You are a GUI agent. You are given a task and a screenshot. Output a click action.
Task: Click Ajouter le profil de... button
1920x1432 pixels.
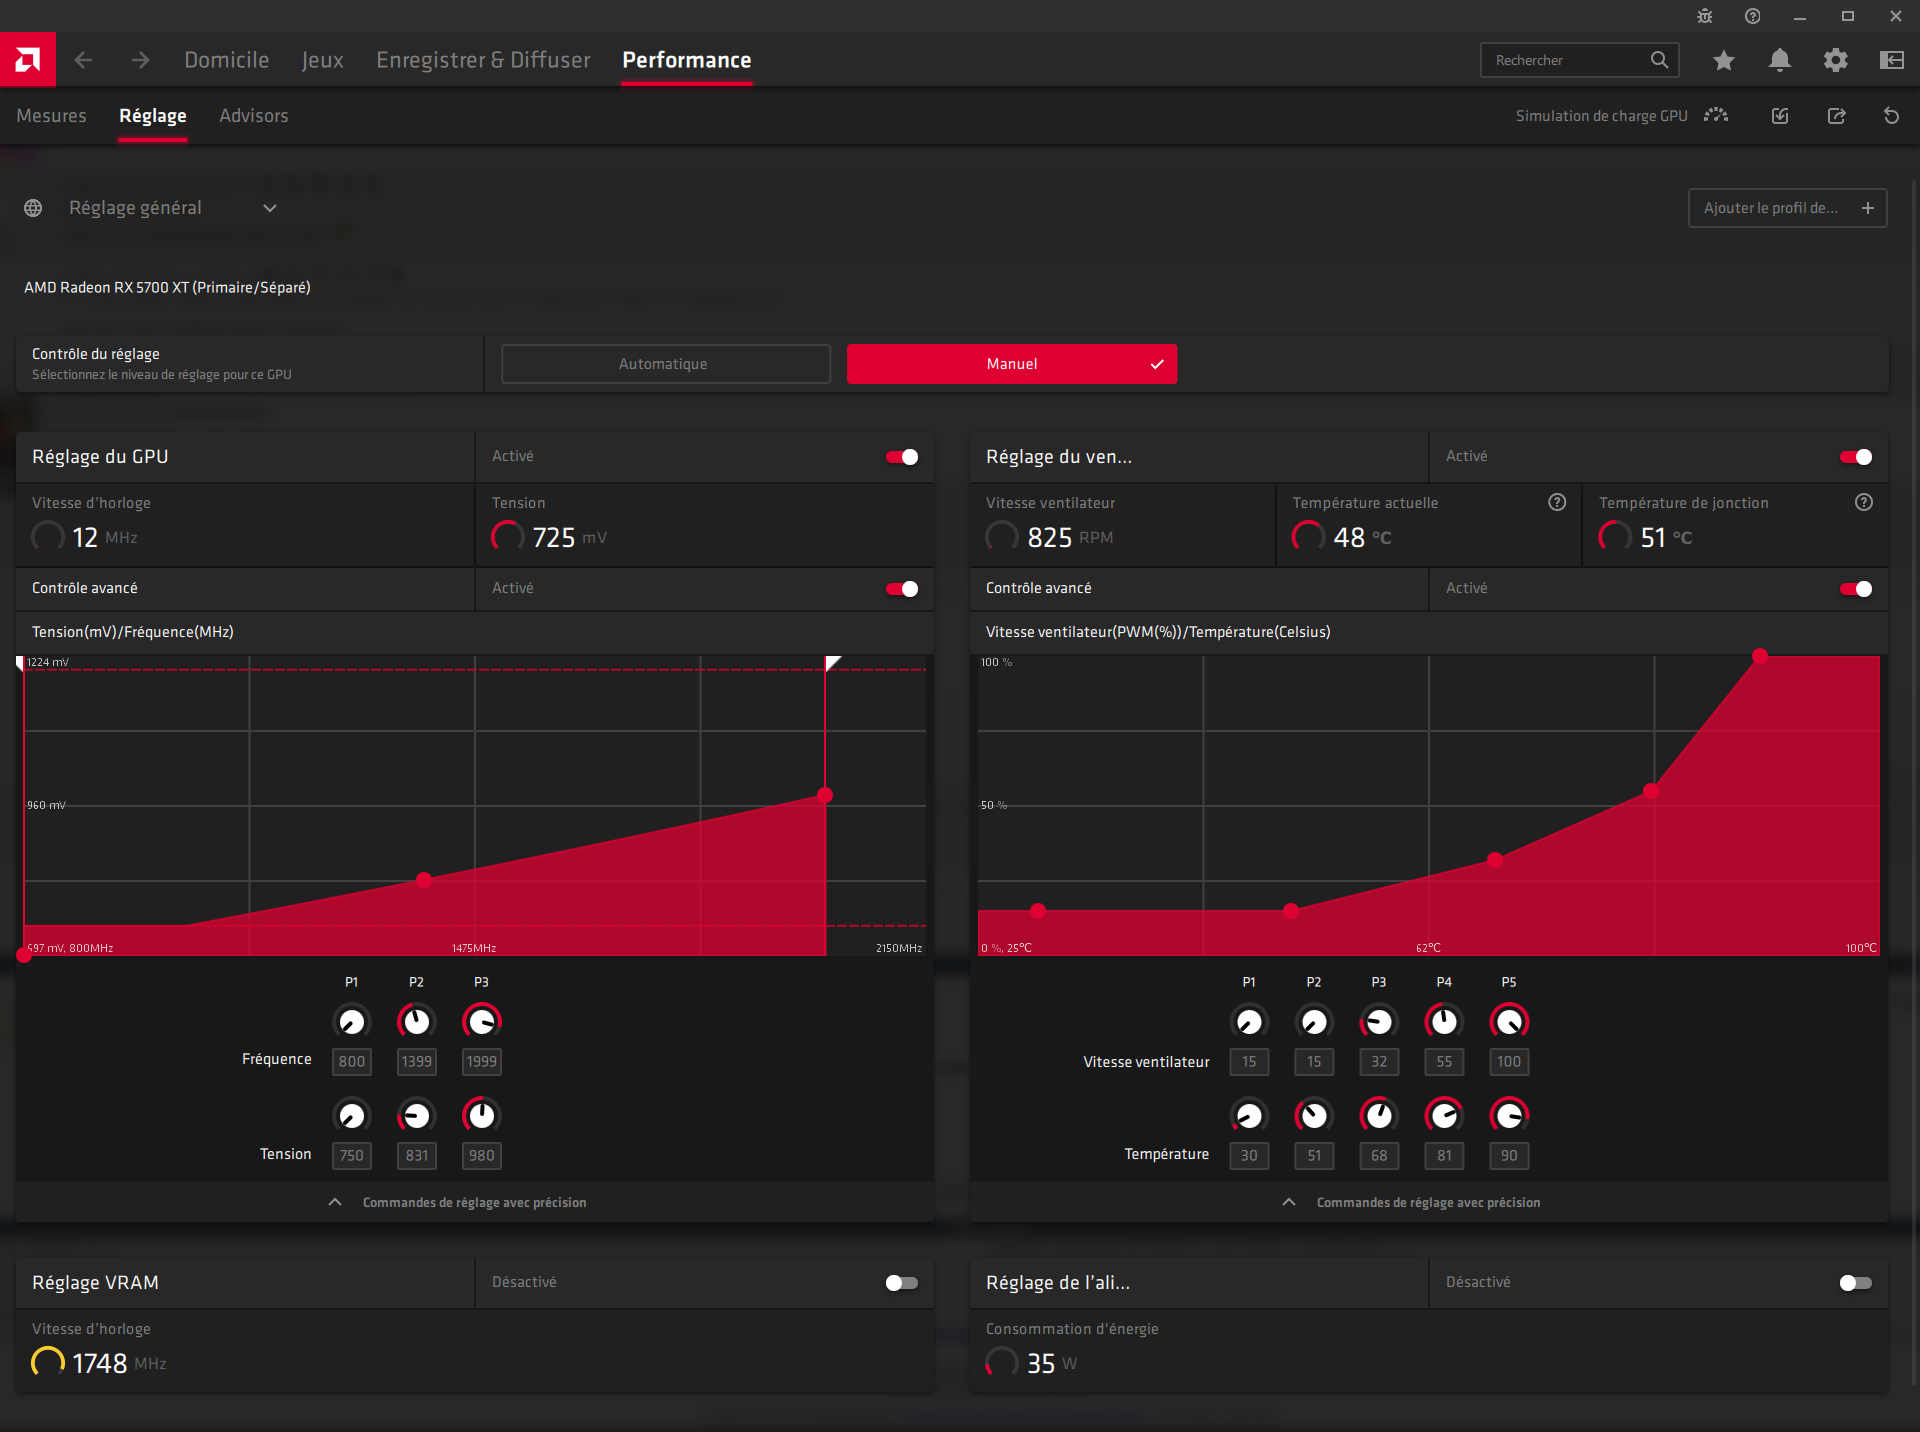[1787, 208]
